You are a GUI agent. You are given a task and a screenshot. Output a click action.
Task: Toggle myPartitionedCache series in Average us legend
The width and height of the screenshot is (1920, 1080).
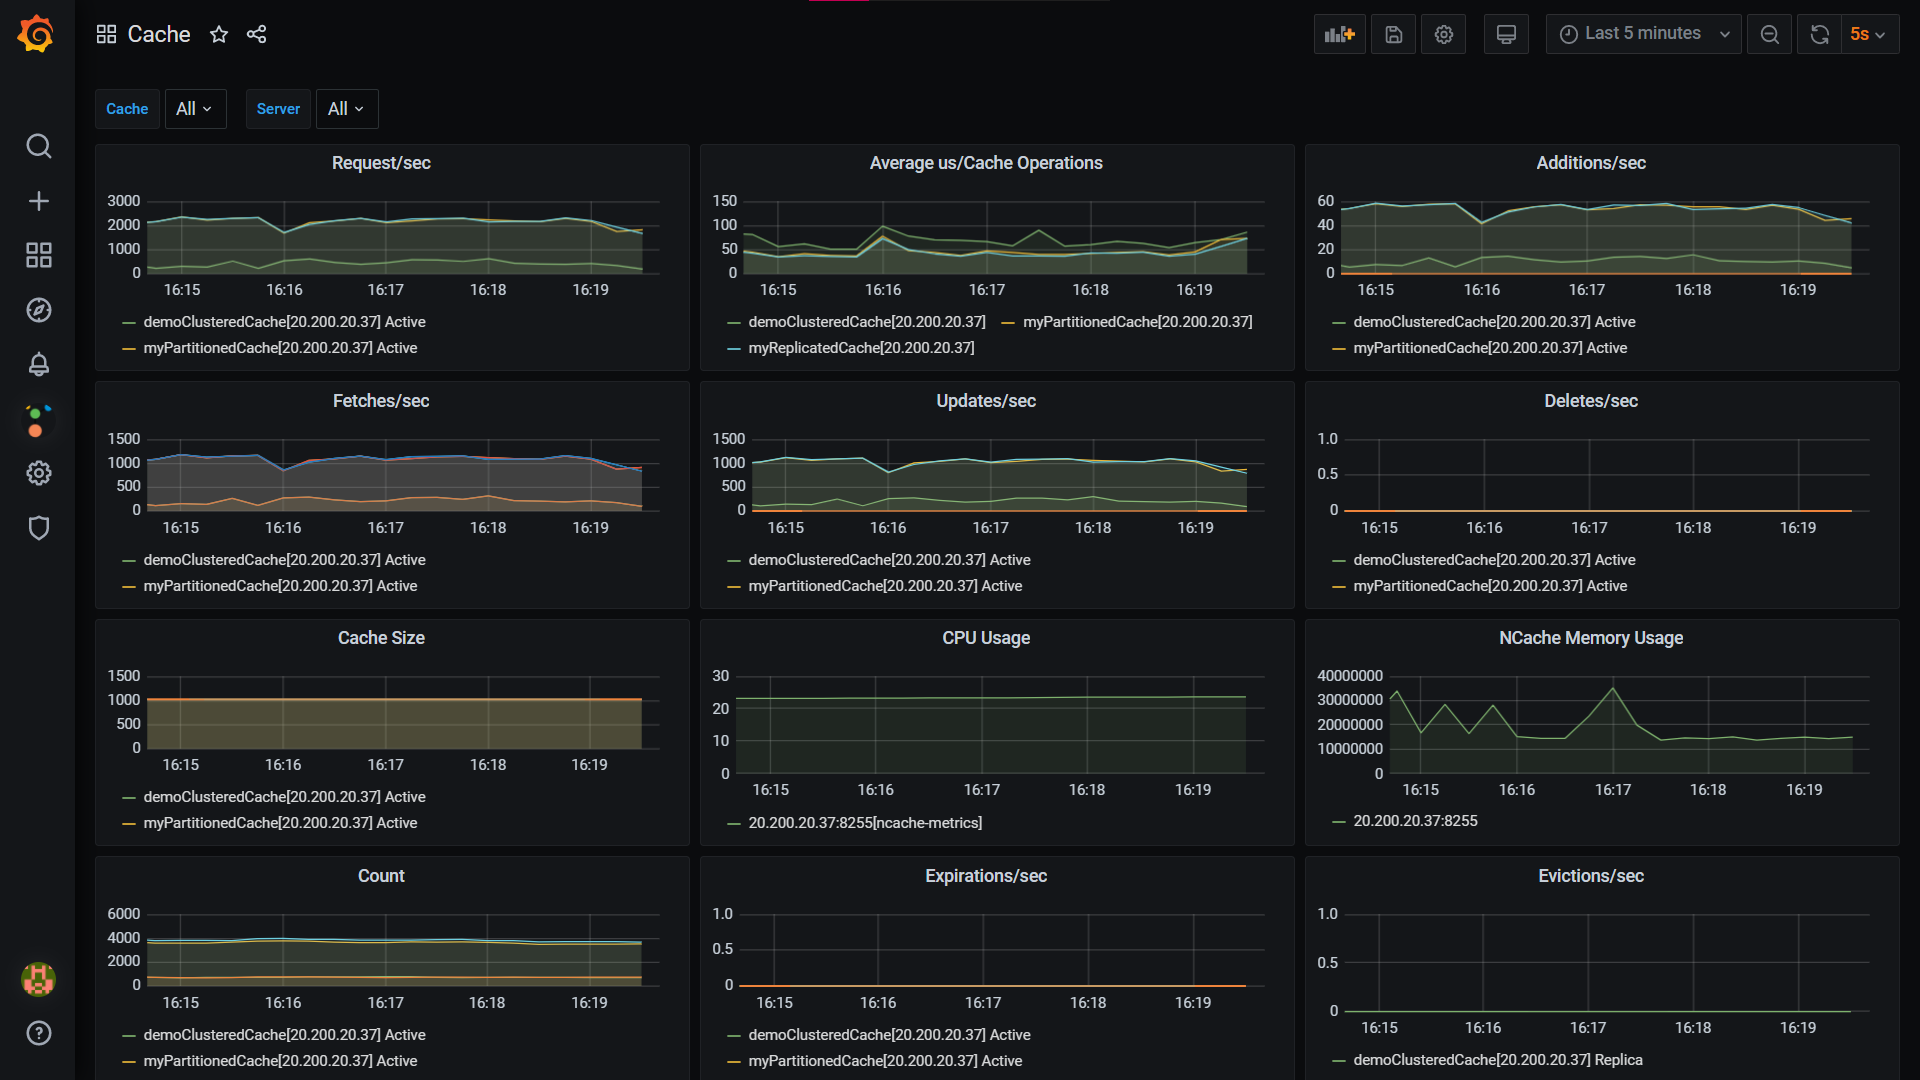(1137, 322)
